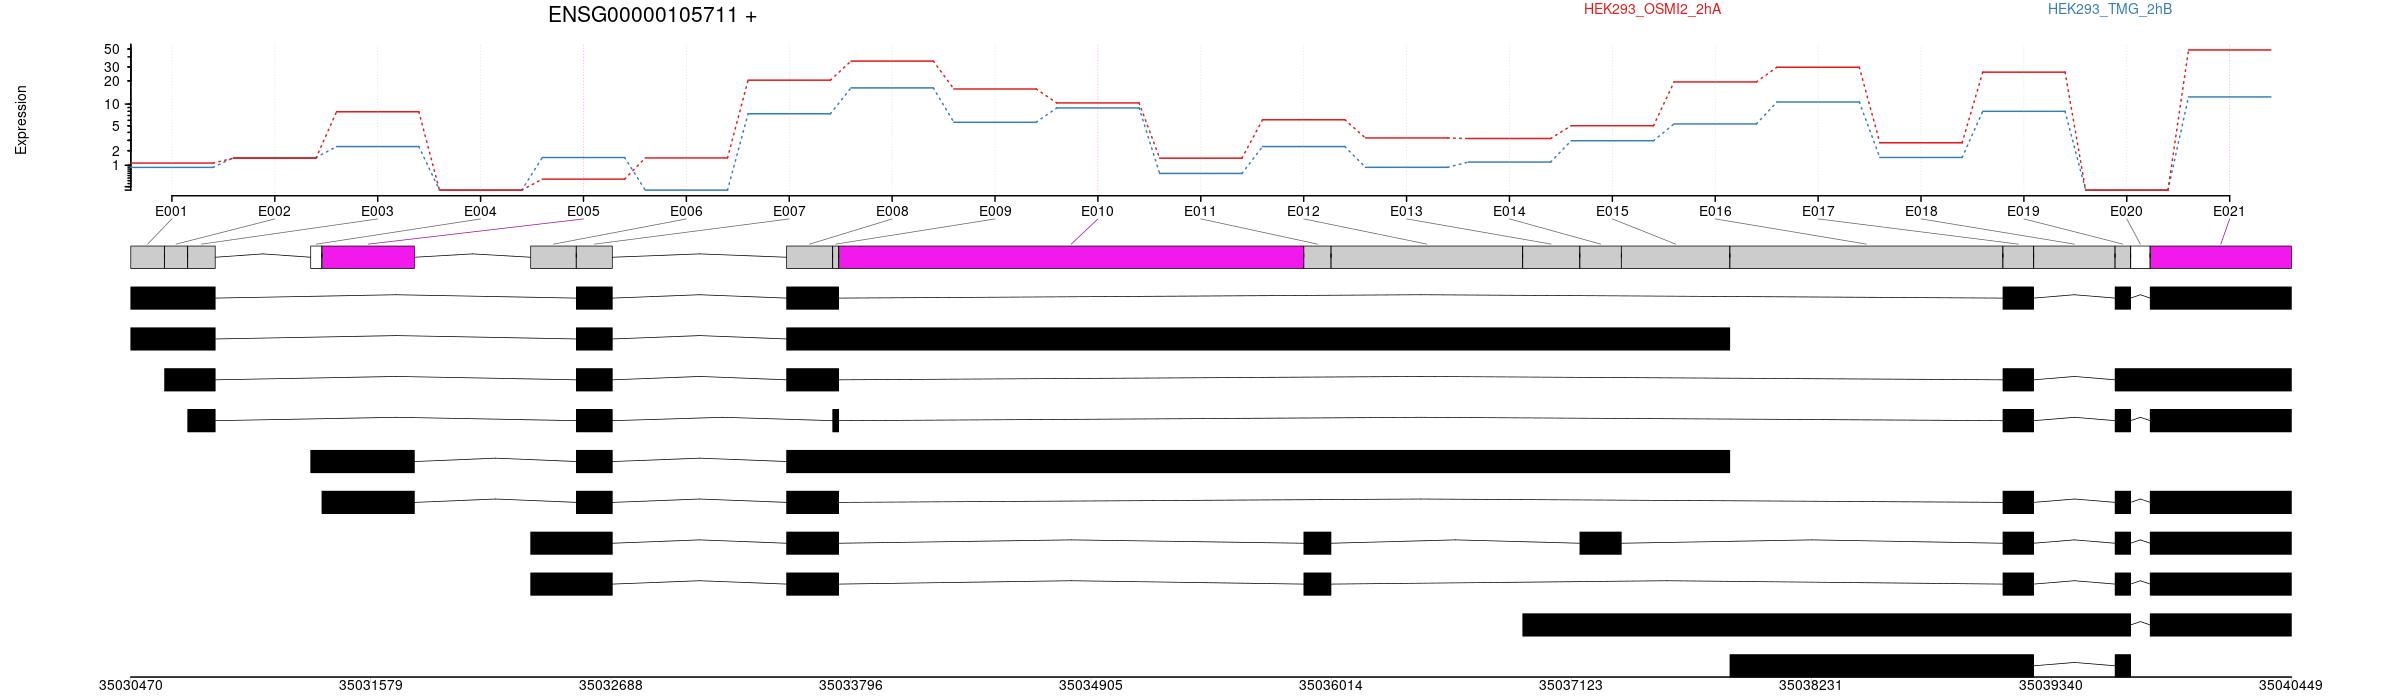Select exon label E004
Image resolution: width=2400 pixels, height=700 pixels.
click(480, 211)
